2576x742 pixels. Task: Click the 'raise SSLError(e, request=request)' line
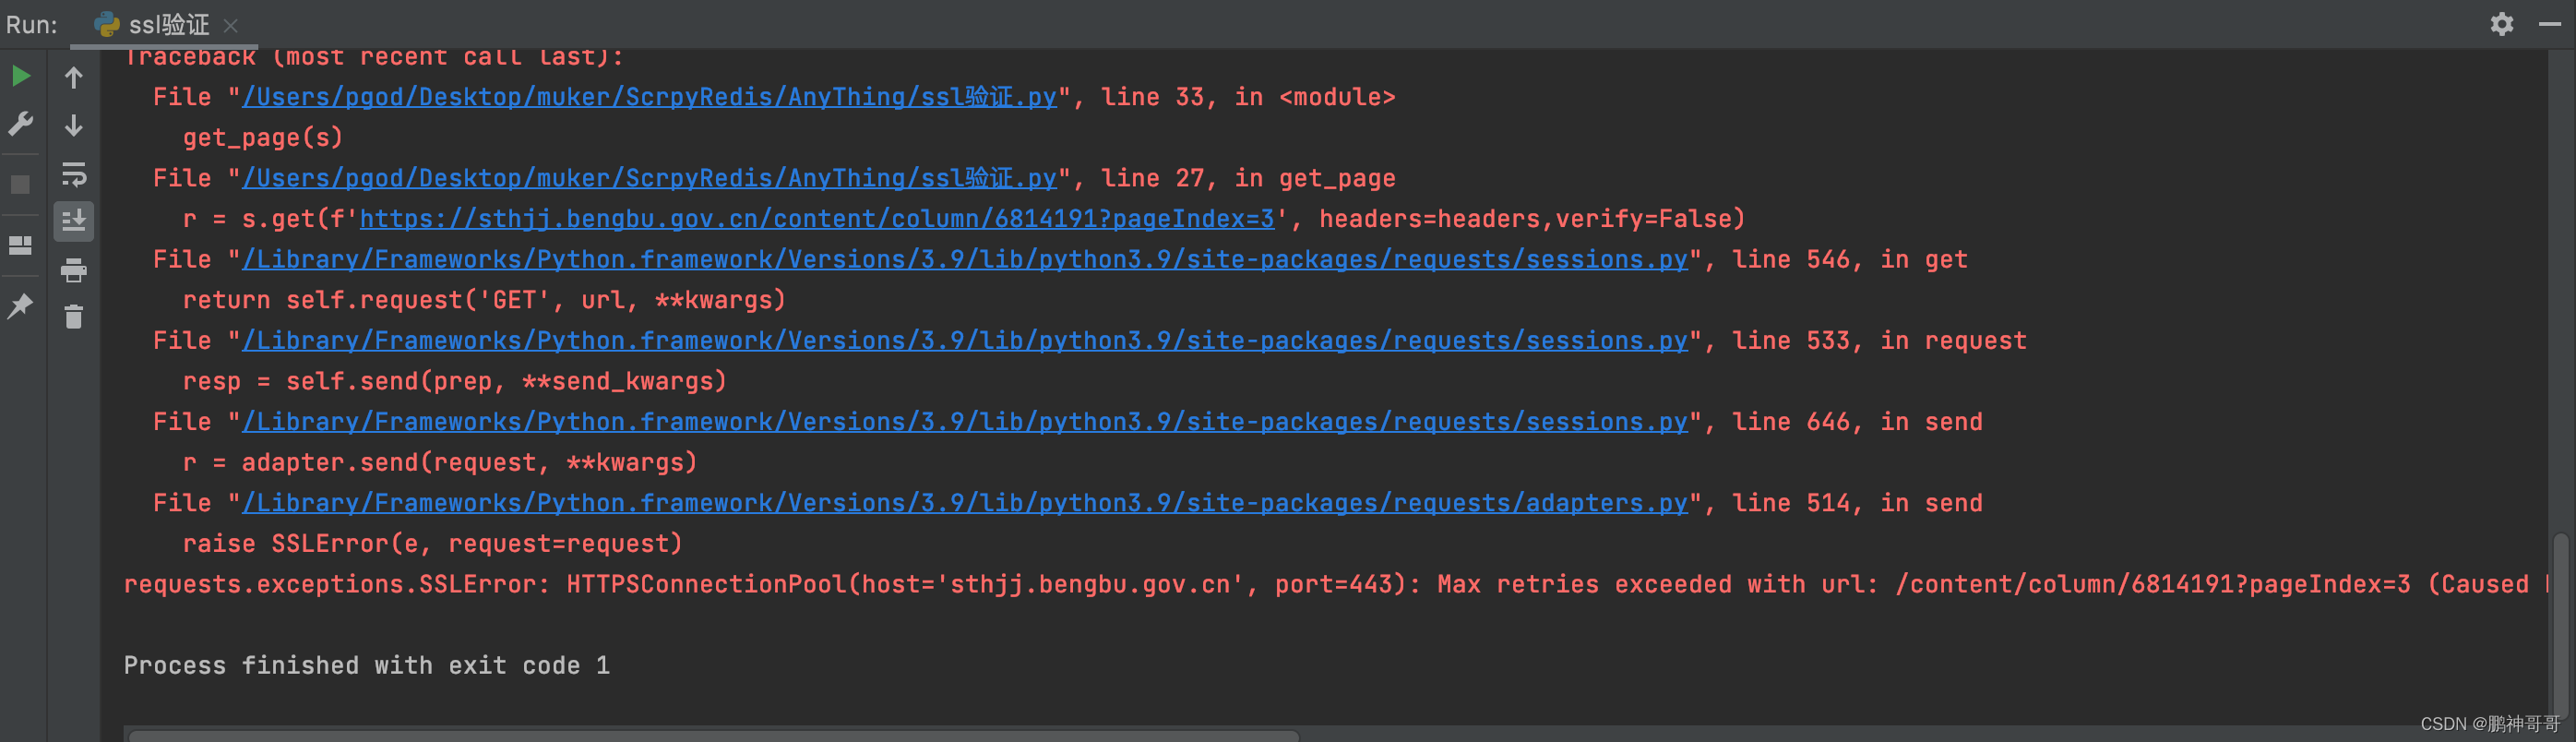click(432, 544)
